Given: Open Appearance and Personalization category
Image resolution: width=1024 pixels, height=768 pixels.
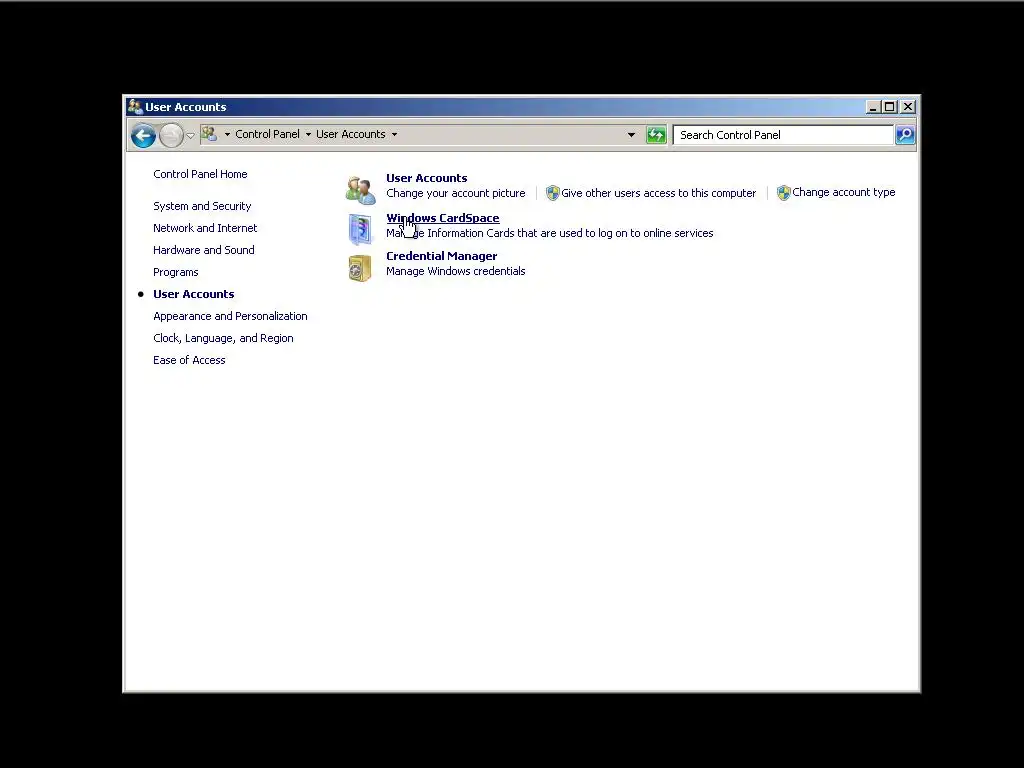Looking at the screenshot, I should pyautogui.click(x=230, y=316).
